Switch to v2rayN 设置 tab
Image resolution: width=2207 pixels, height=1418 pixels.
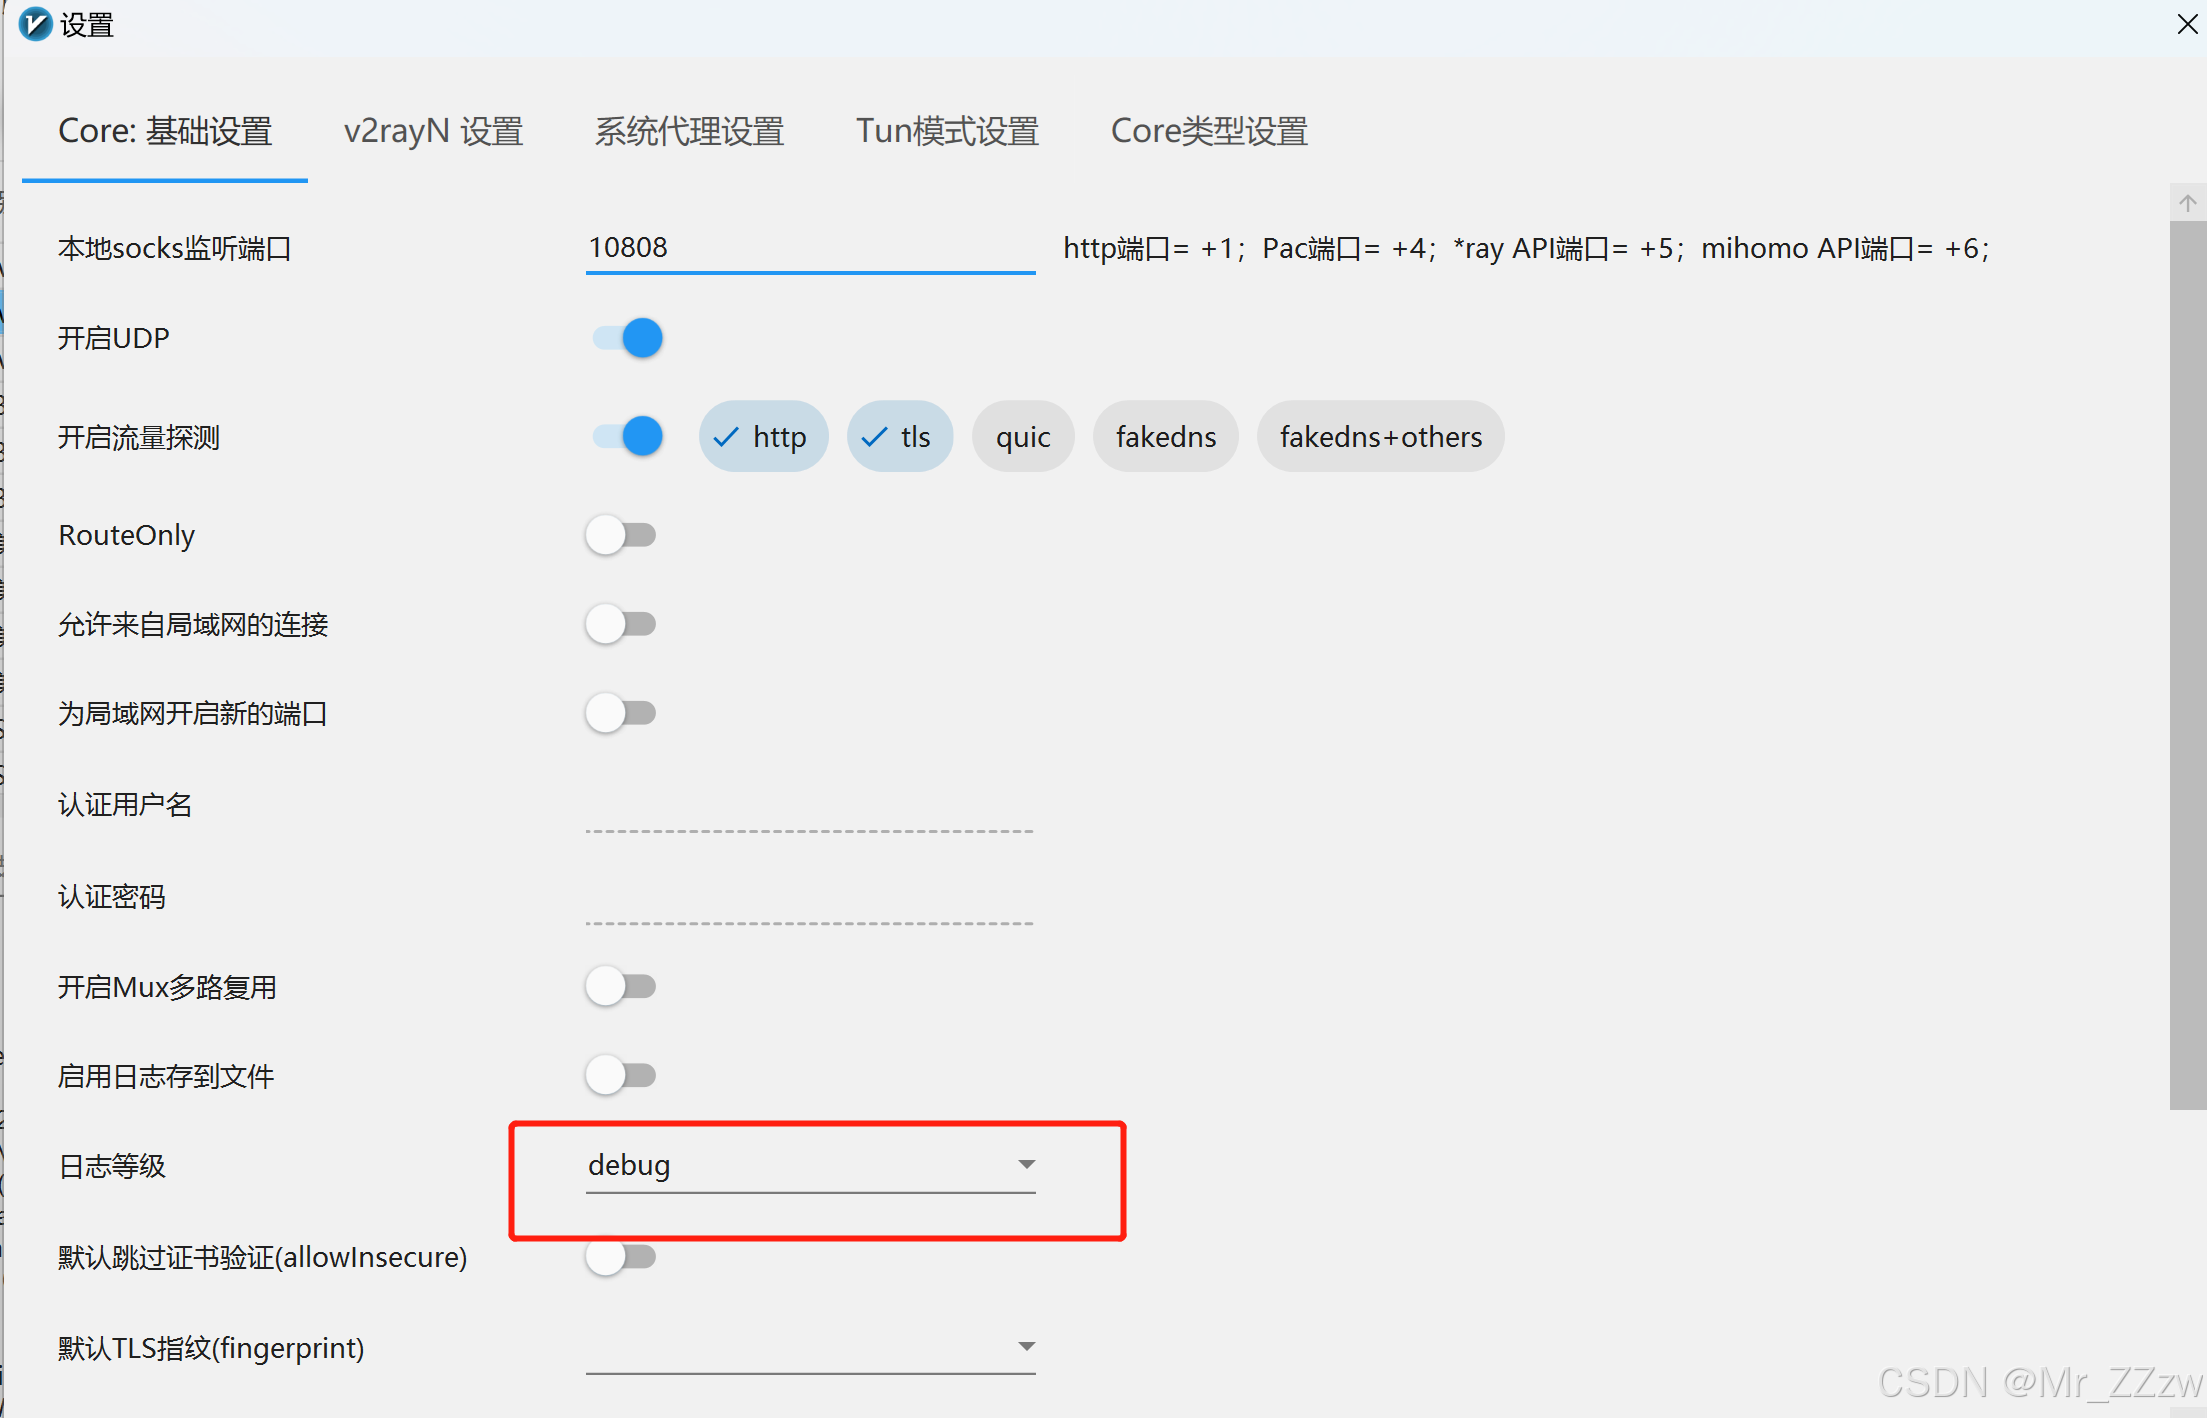tap(433, 131)
